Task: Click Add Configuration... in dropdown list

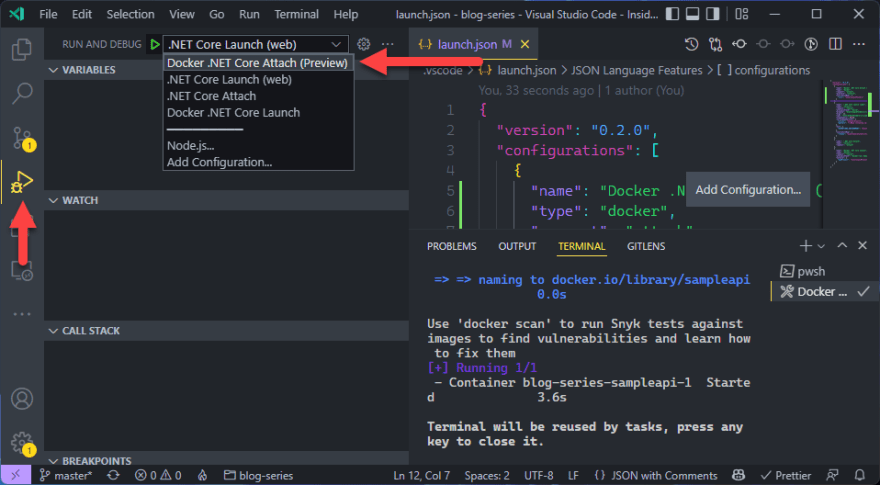Action: click(x=258, y=162)
